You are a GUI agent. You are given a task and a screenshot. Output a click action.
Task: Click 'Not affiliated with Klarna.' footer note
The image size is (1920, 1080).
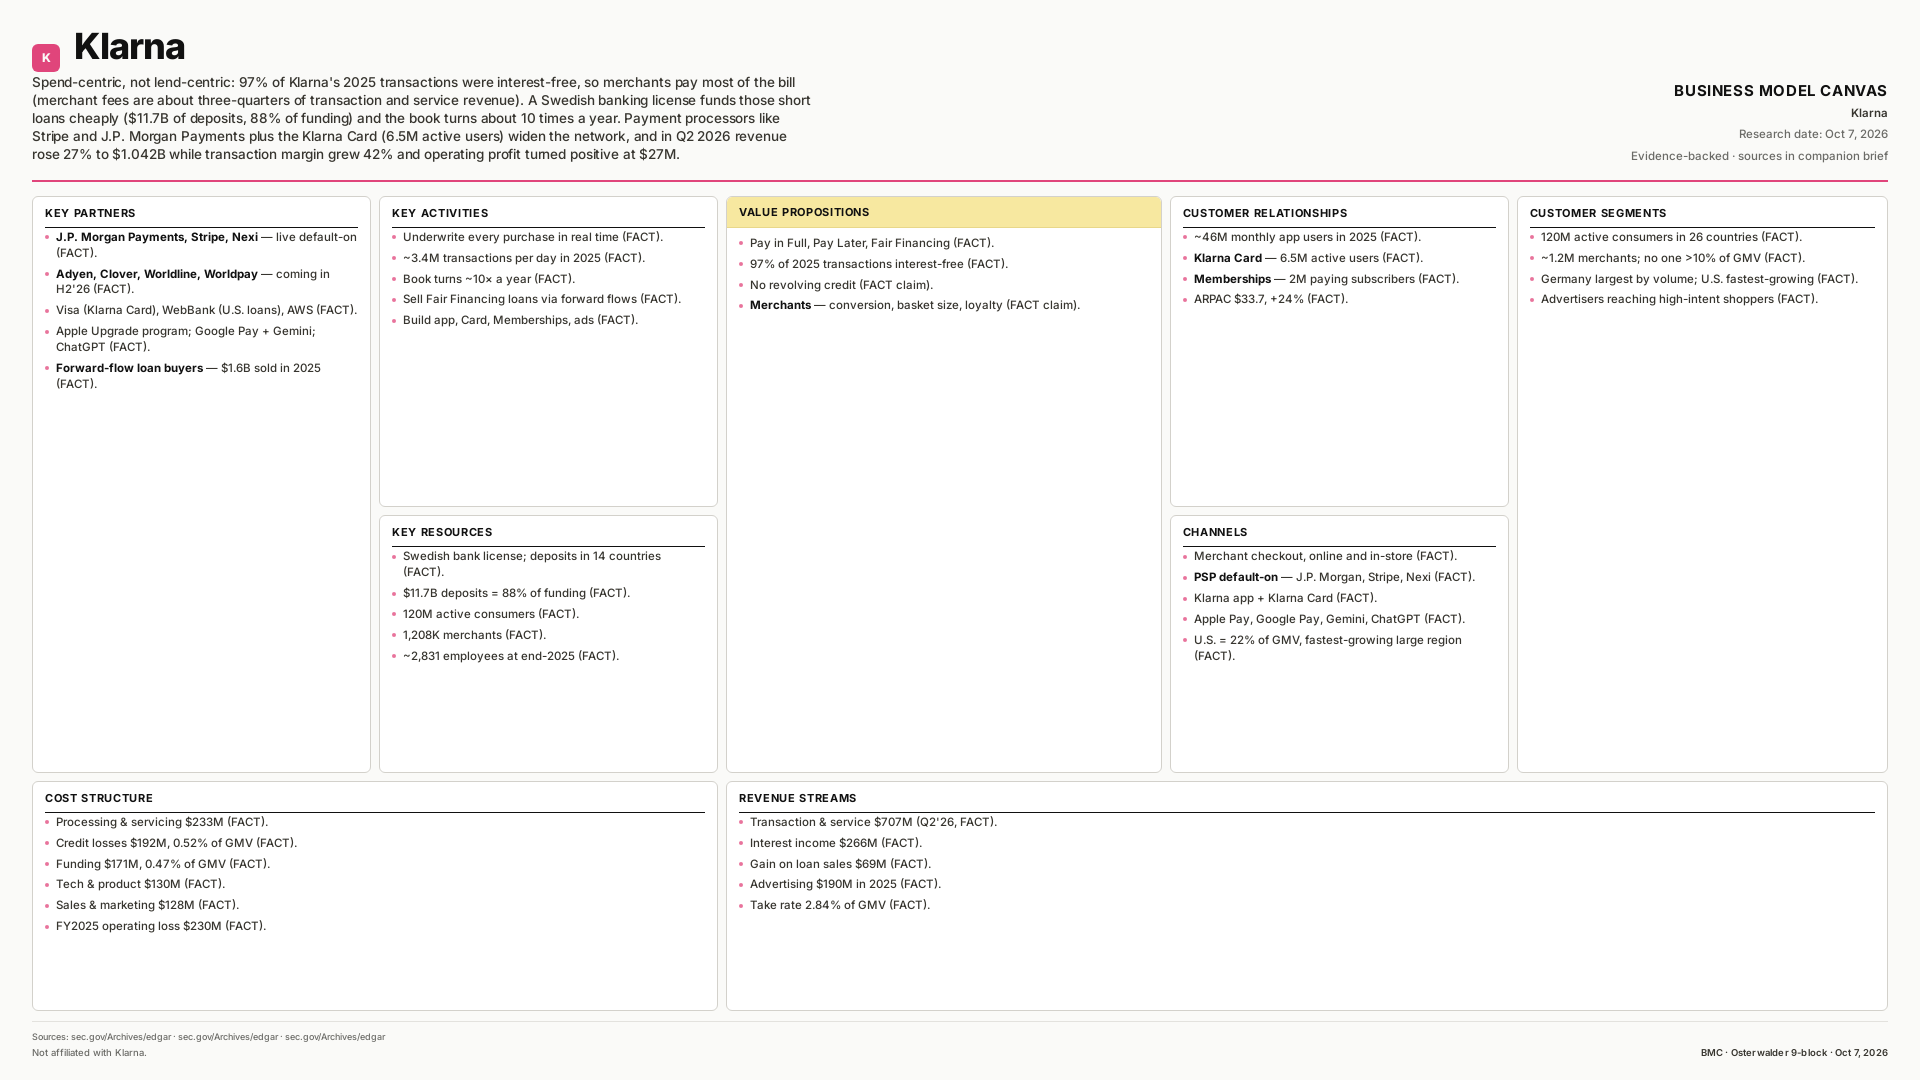[x=89, y=1053]
